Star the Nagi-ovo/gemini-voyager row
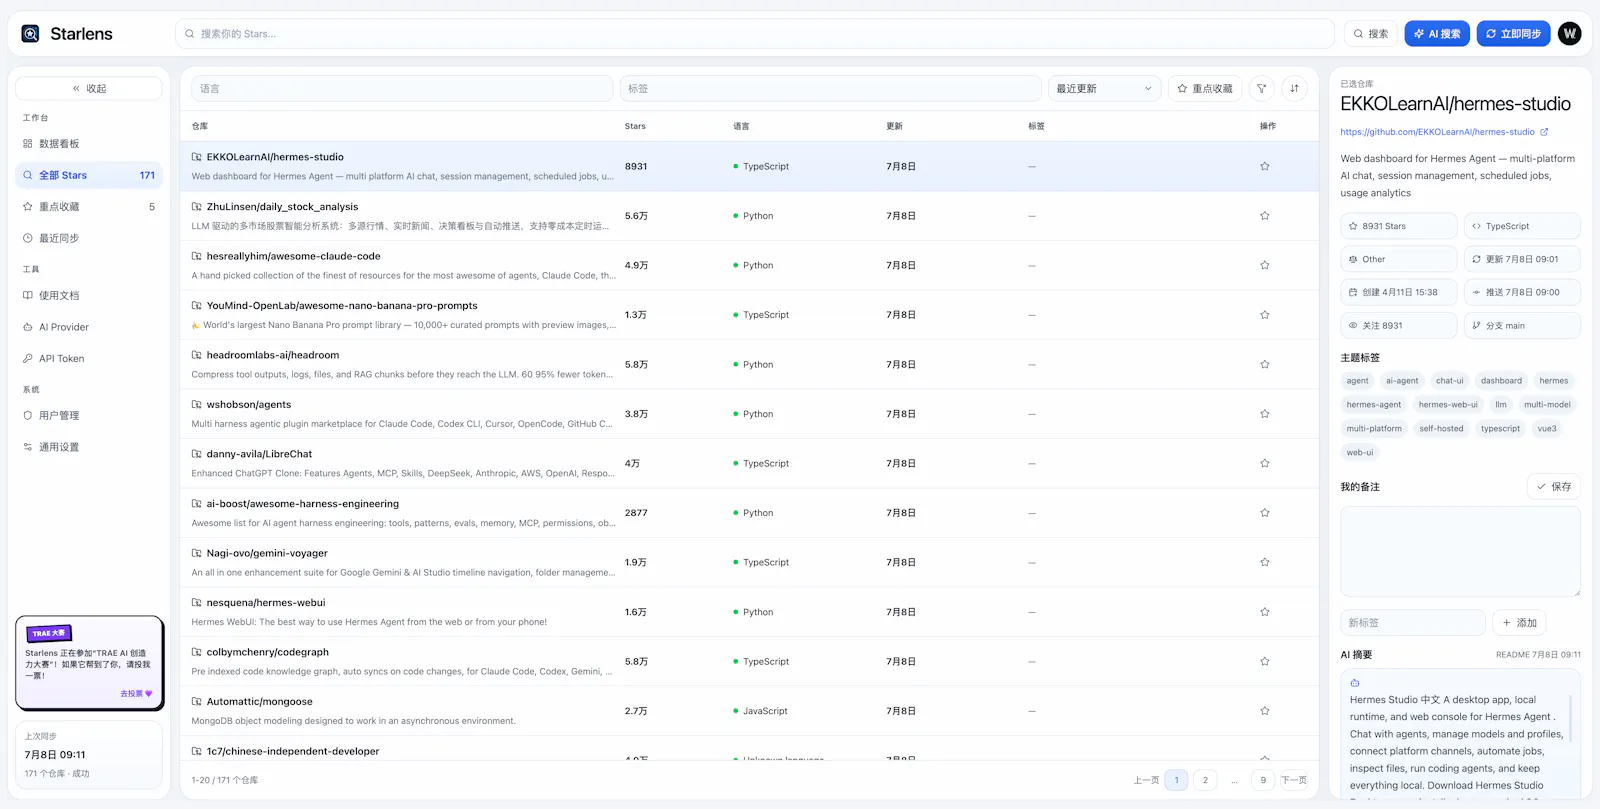1600x809 pixels. tap(1265, 563)
